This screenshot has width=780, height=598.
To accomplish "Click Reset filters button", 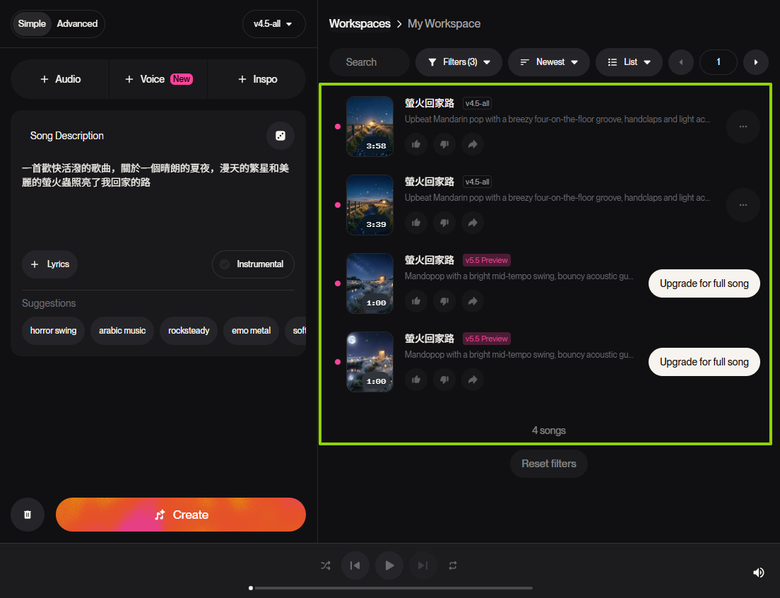I will point(549,464).
